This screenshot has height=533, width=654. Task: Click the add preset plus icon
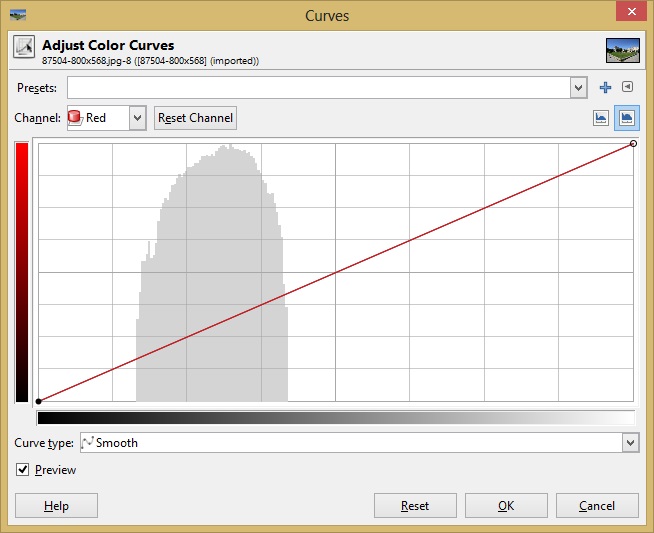(x=605, y=88)
